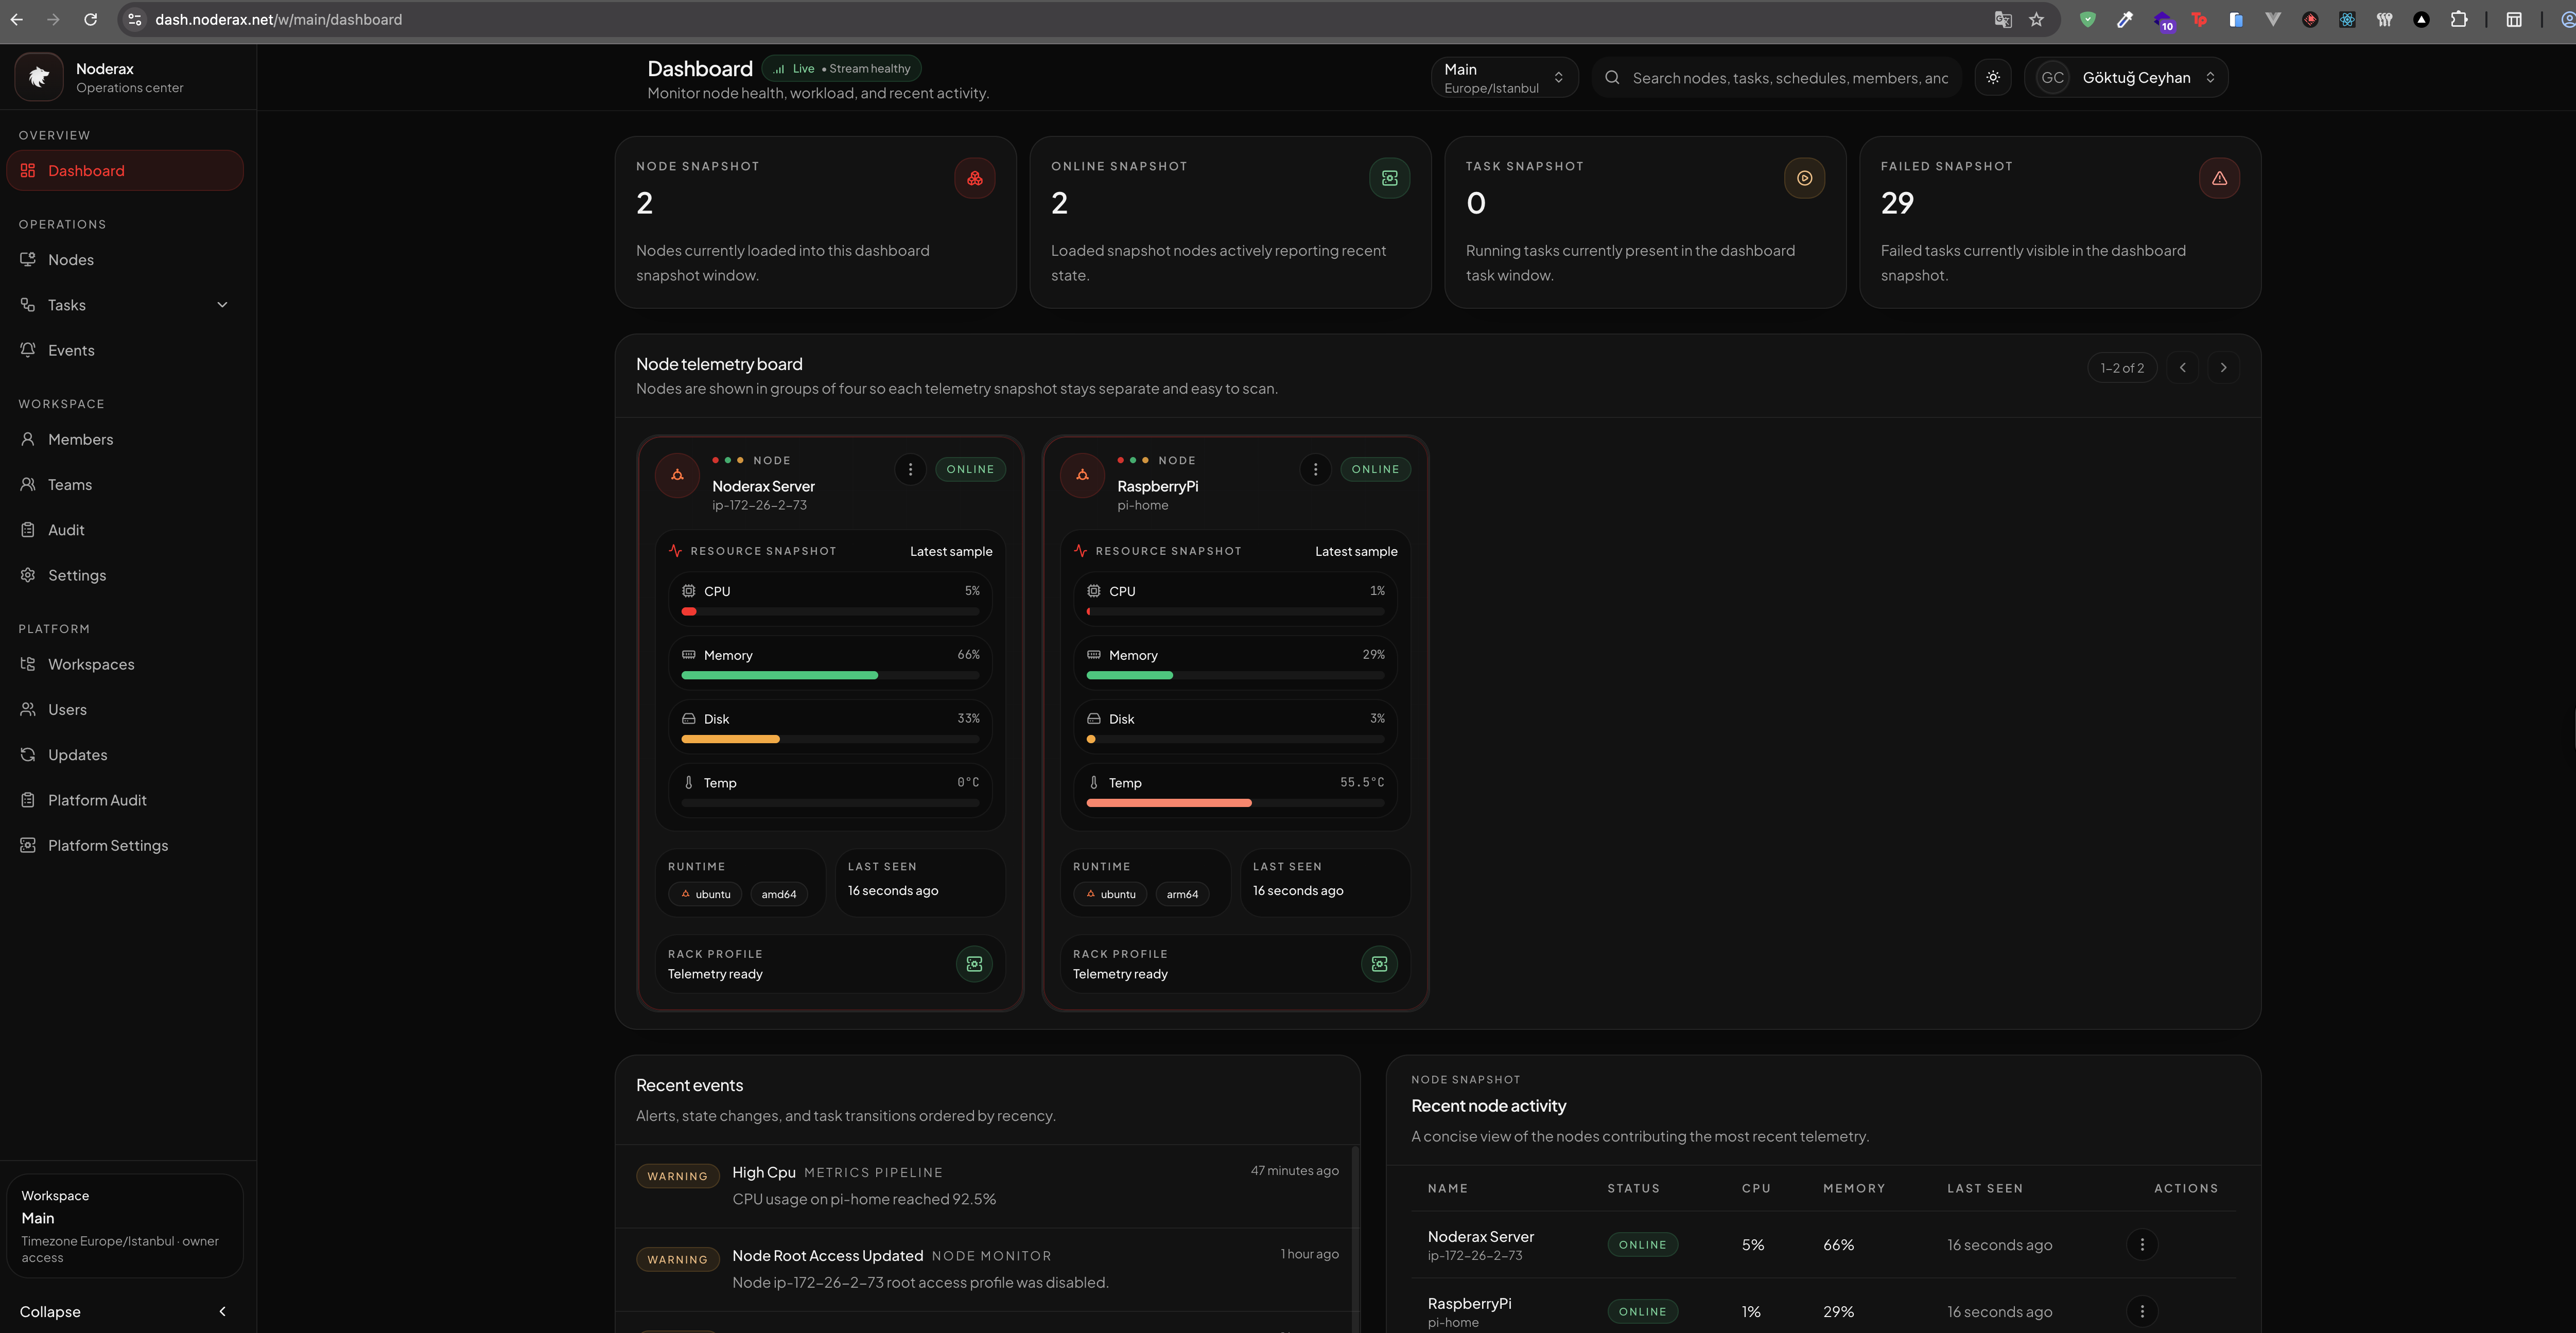Image resolution: width=2576 pixels, height=1333 pixels.
Task: Open Platform Audit
Action: coord(124,800)
